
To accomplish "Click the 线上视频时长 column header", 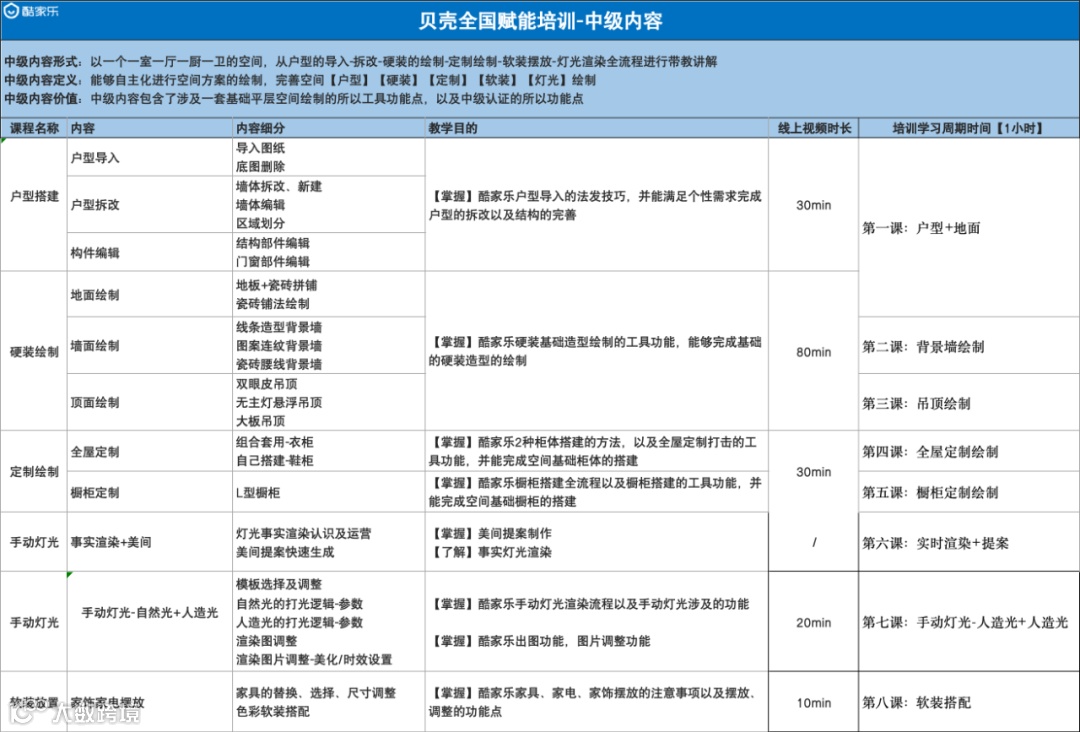I will (x=814, y=128).
